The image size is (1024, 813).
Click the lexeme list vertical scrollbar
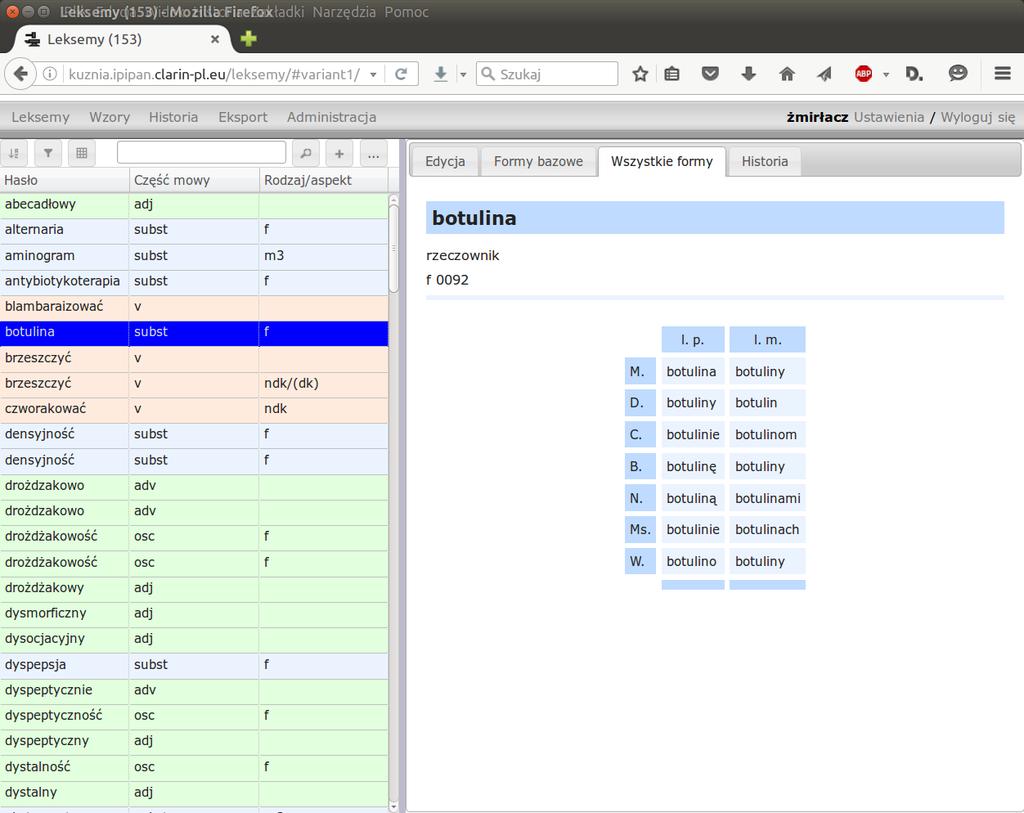[x=394, y=248]
